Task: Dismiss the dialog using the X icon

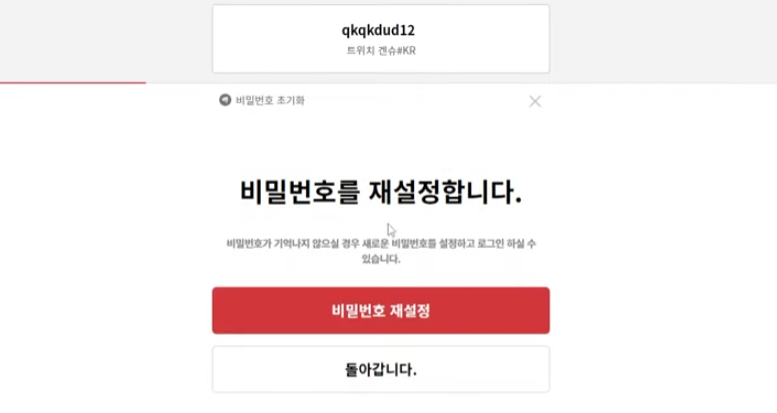Action: [x=535, y=102]
